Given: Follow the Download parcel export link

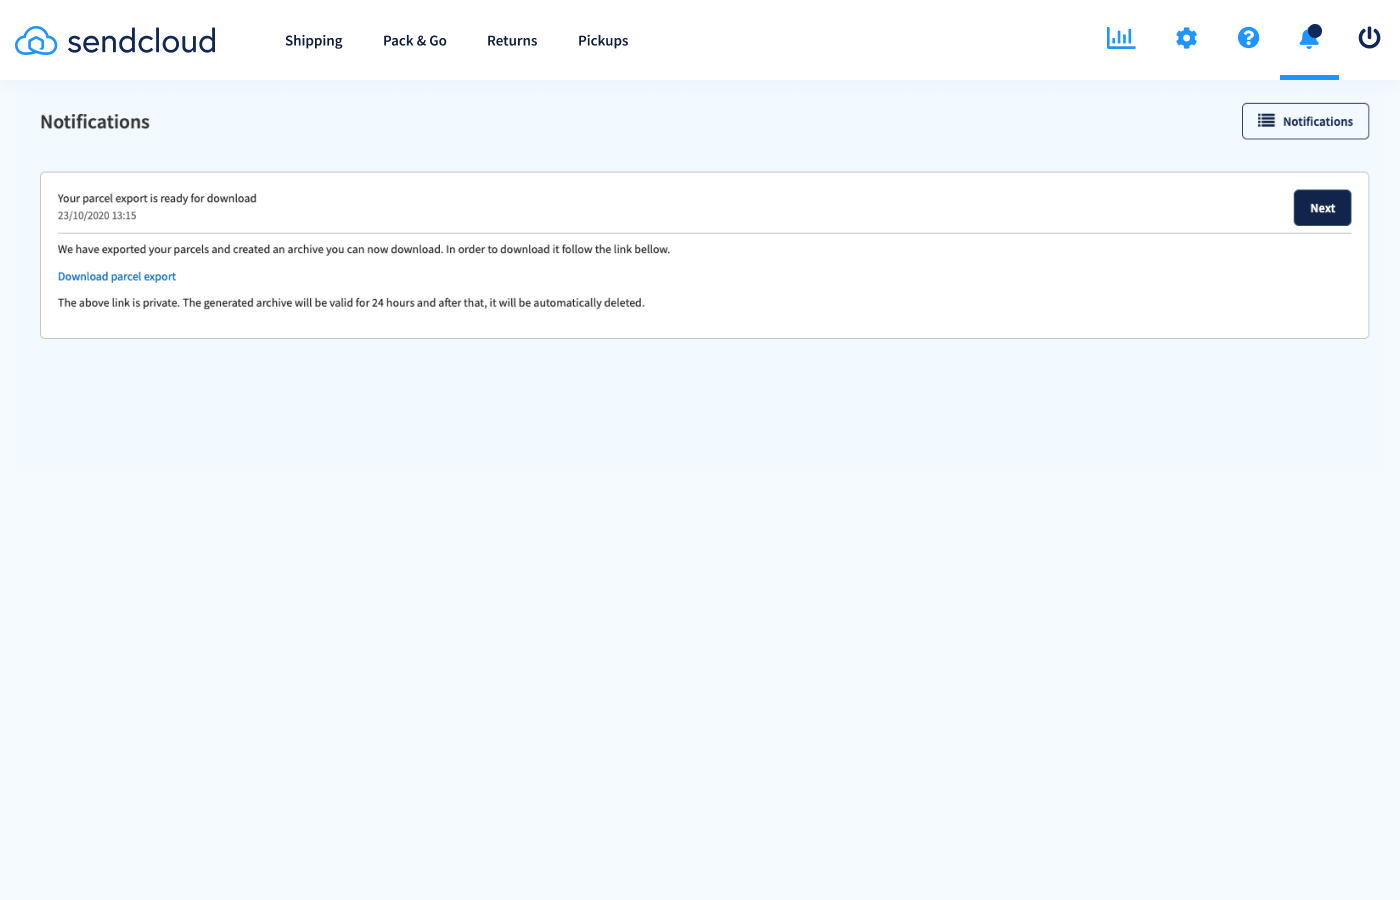Looking at the screenshot, I should coord(116,276).
